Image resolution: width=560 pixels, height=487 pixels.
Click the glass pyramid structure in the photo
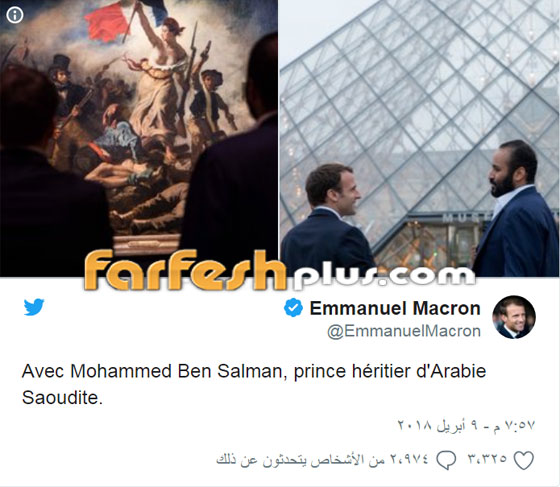click(x=421, y=107)
